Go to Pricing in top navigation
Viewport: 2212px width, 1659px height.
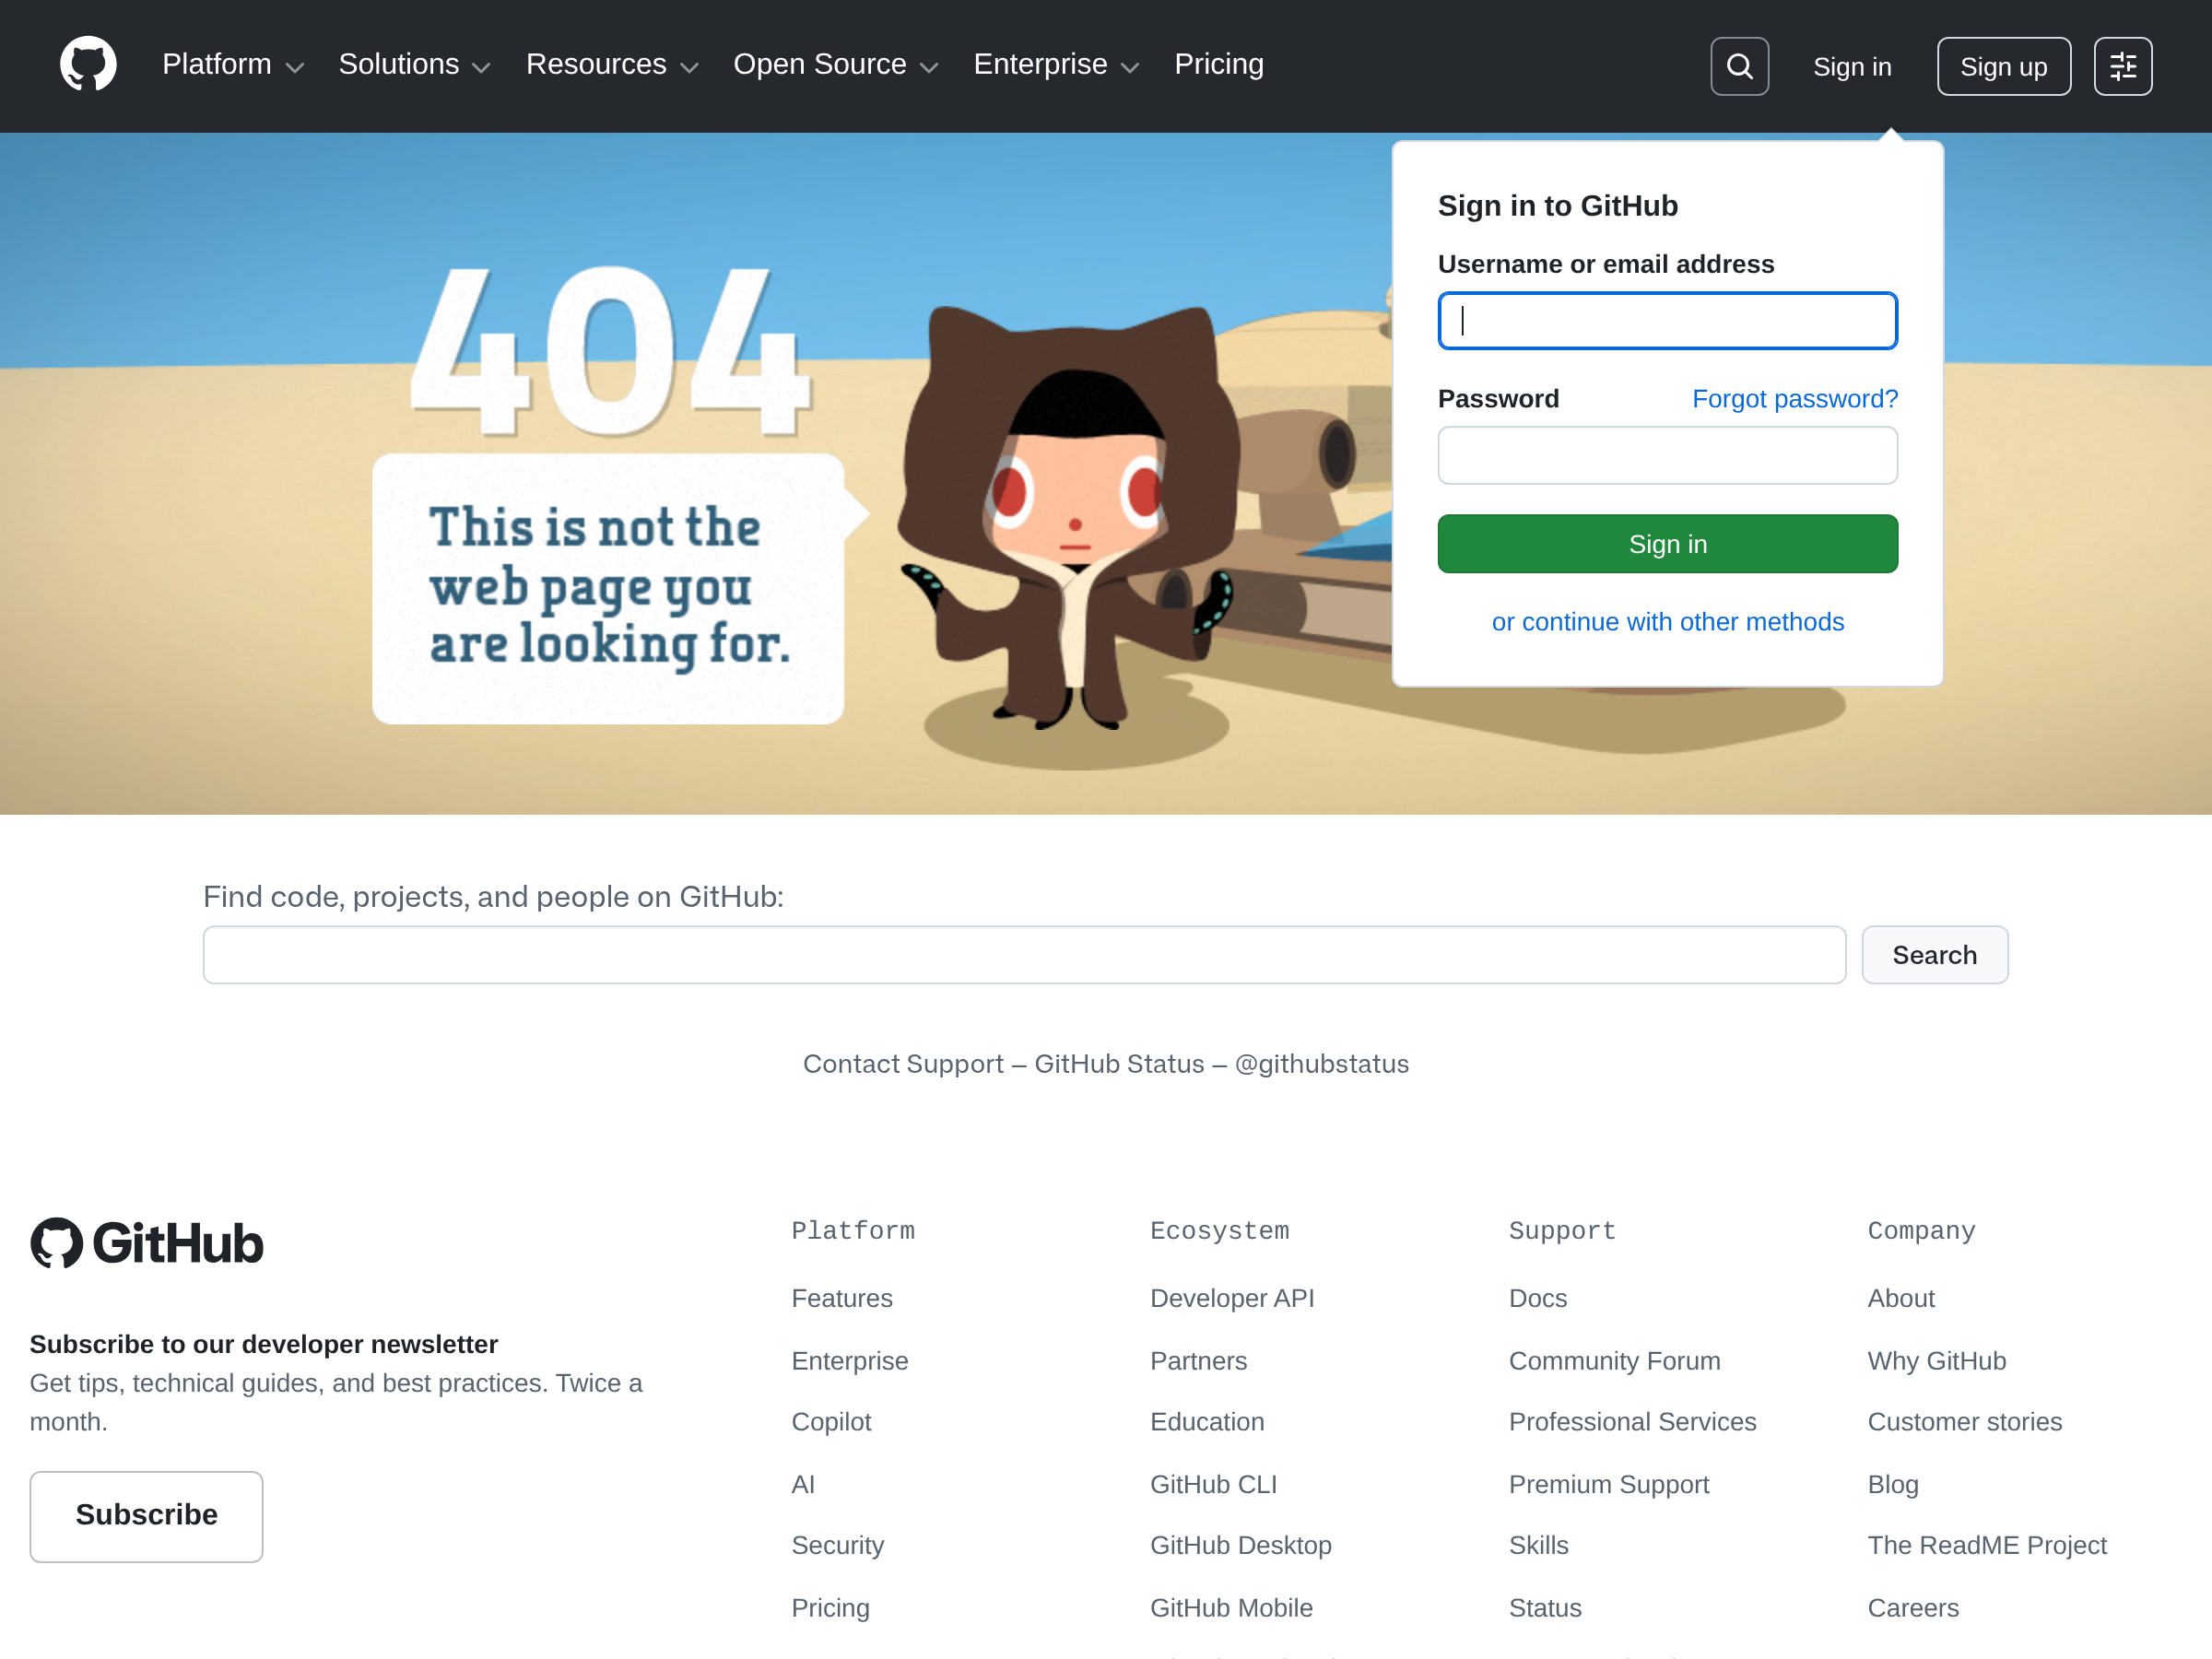pyautogui.click(x=1218, y=65)
